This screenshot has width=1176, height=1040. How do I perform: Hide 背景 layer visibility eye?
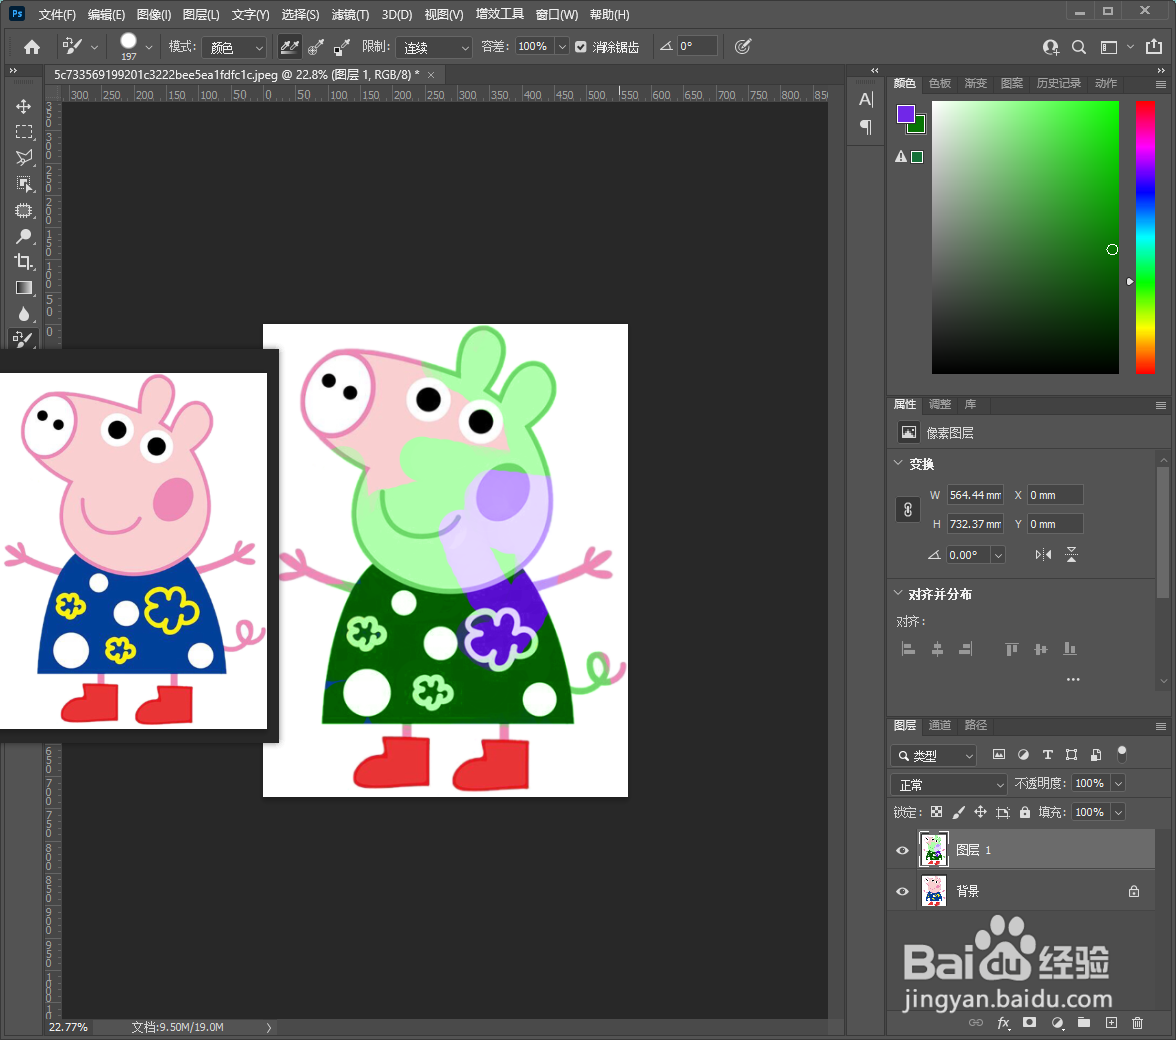tap(902, 892)
